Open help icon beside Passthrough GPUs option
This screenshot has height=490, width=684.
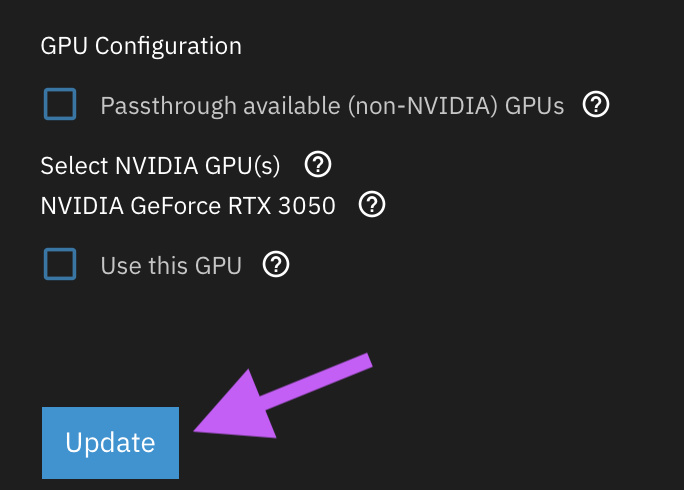click(596, 104)
